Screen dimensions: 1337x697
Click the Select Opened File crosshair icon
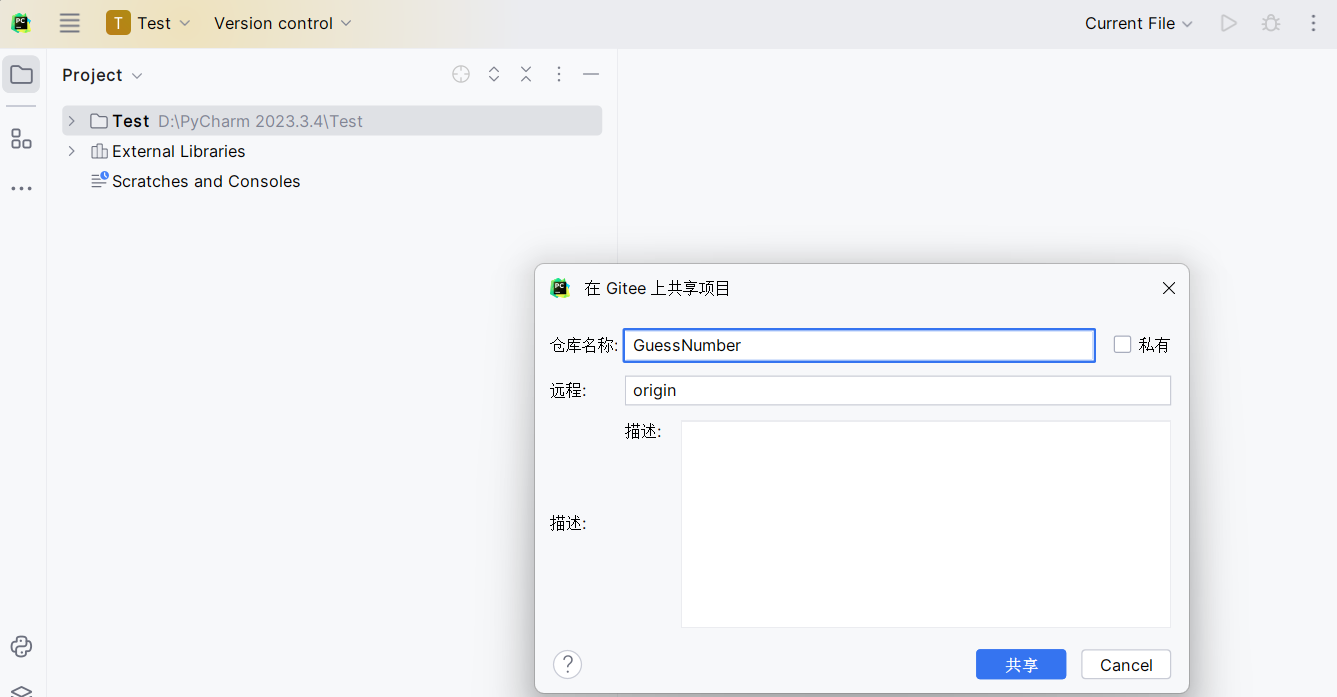(x=461, y=75)
